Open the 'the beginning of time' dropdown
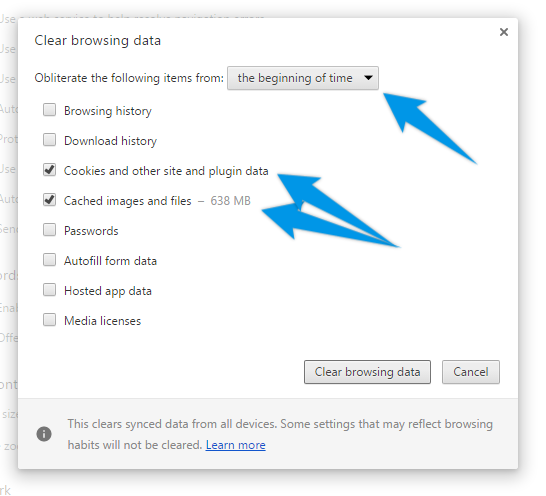Screen dimensions: 546x496 pyautogui.click(x=303, y=78)
